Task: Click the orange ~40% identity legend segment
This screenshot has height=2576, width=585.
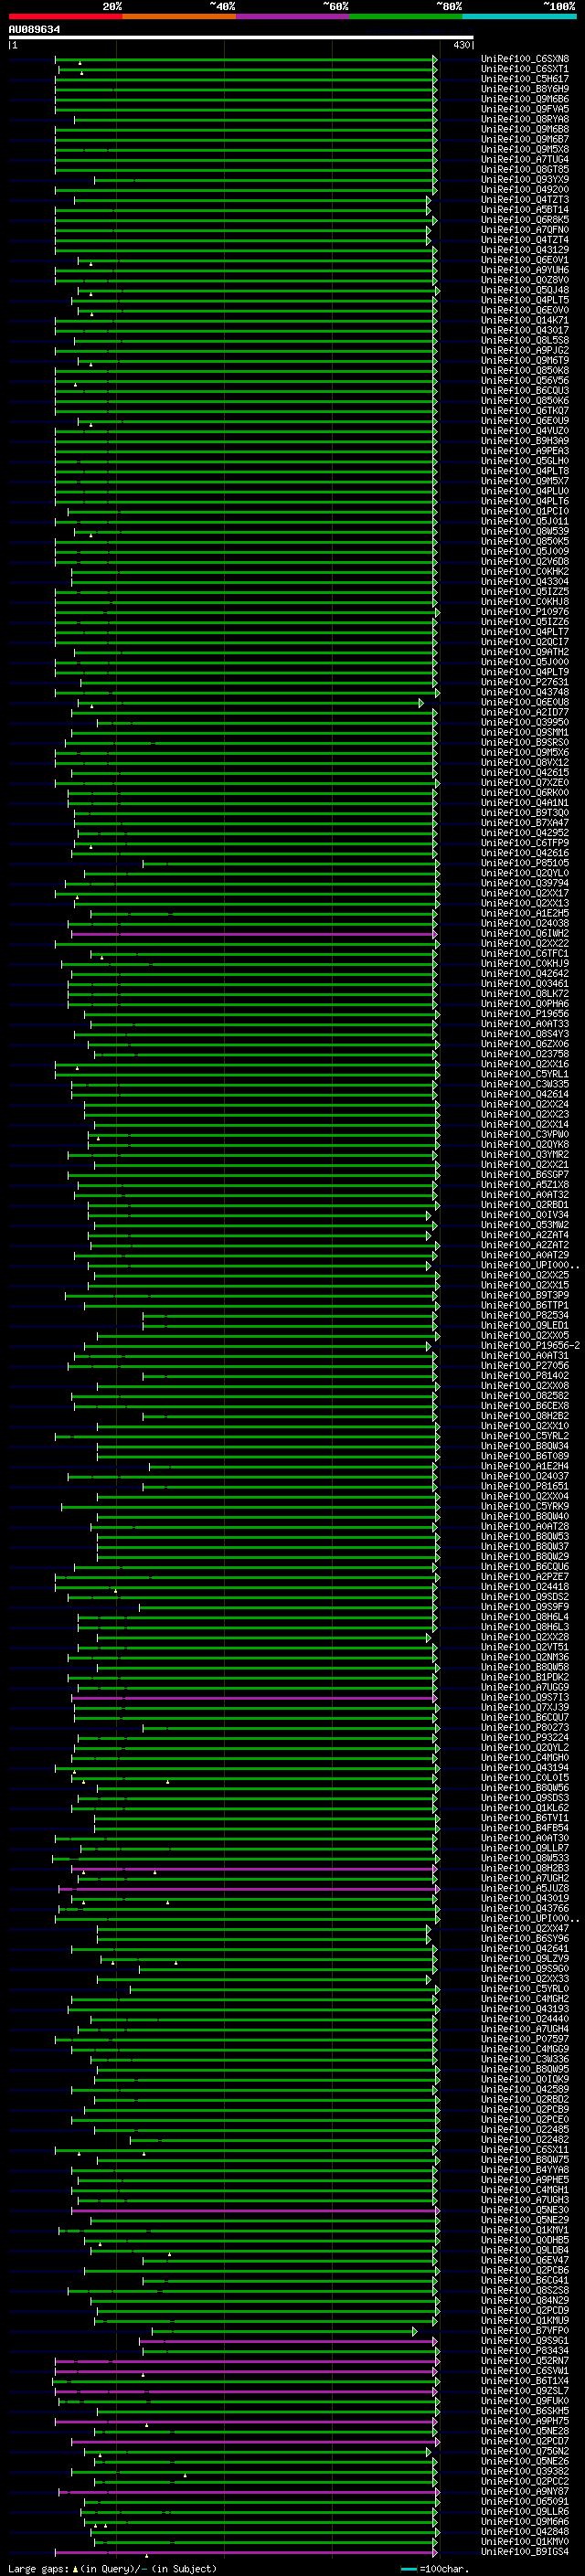Action: coord(179,16)
